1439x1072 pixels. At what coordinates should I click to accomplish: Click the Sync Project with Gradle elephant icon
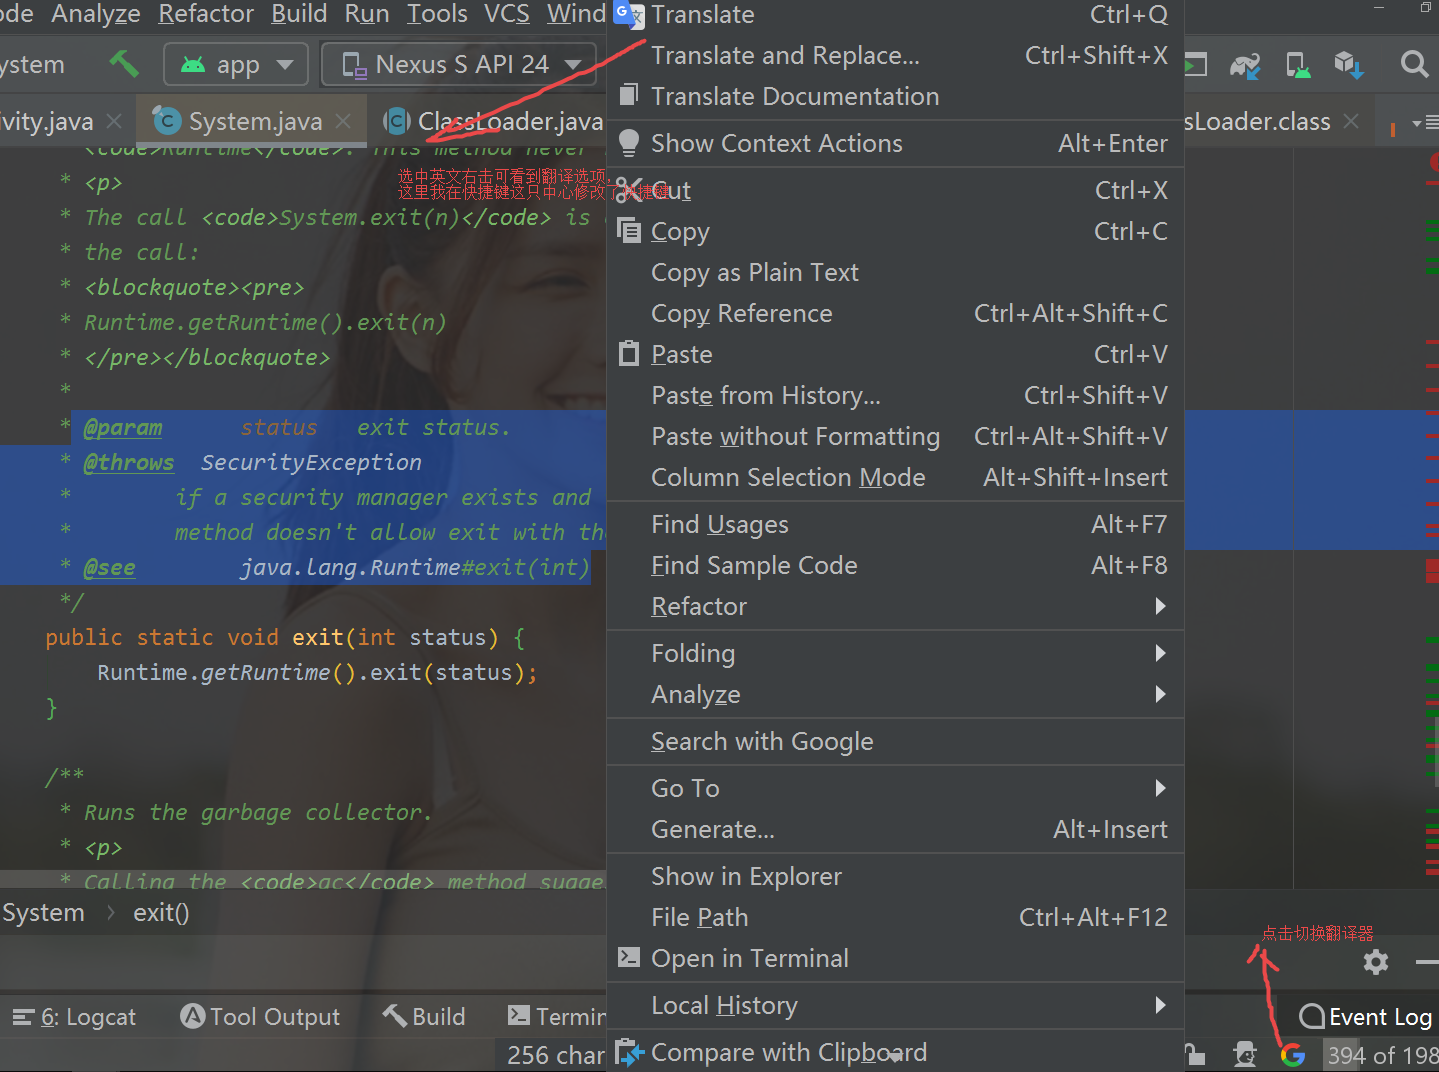pyautogui.click(x=1245, y=65)
